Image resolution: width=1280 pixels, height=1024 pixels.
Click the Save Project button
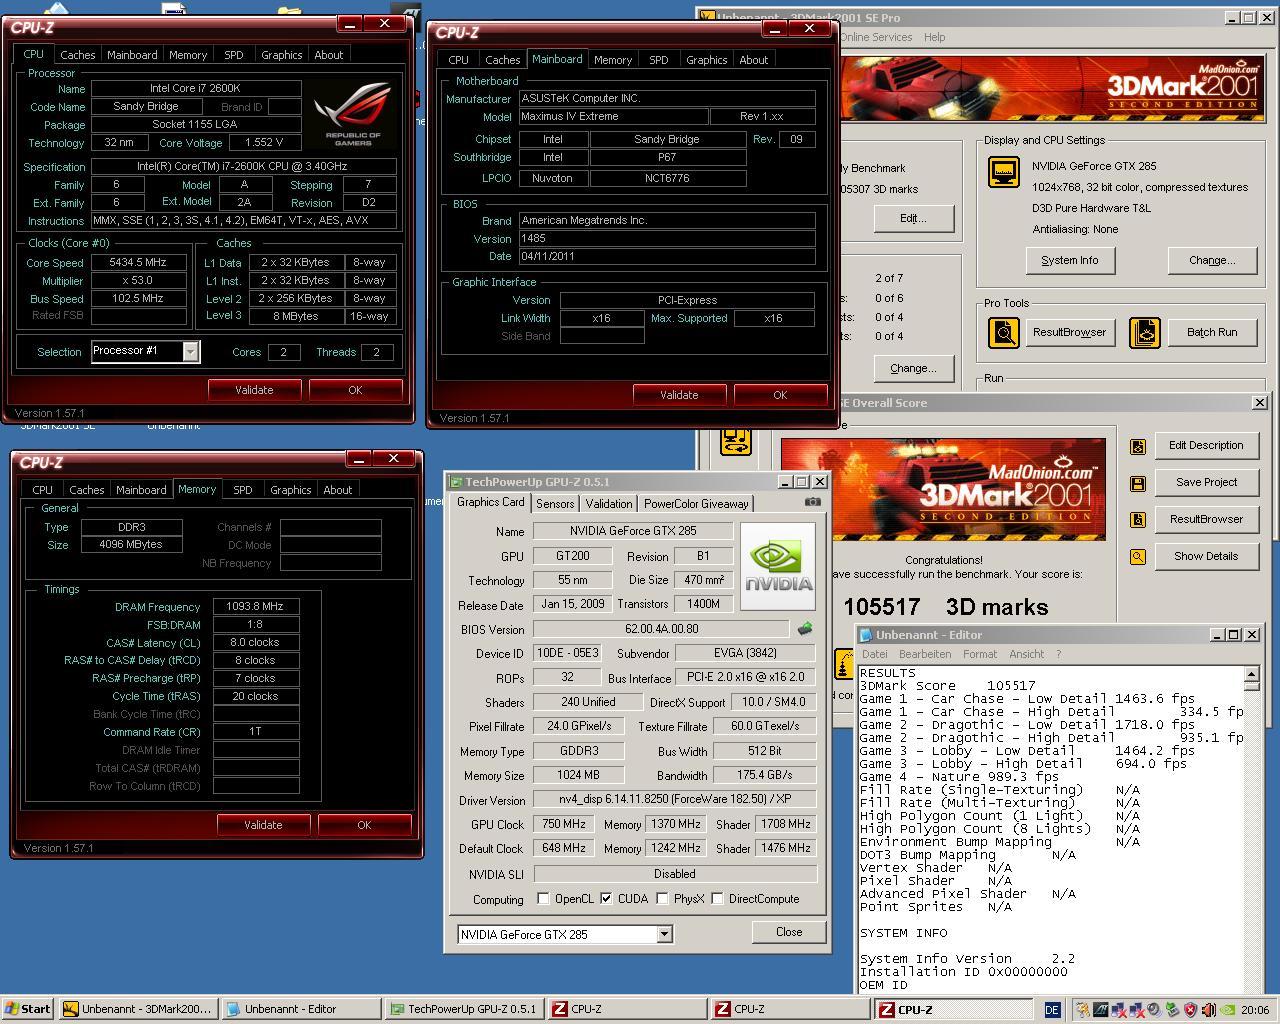click(1206, 482)
